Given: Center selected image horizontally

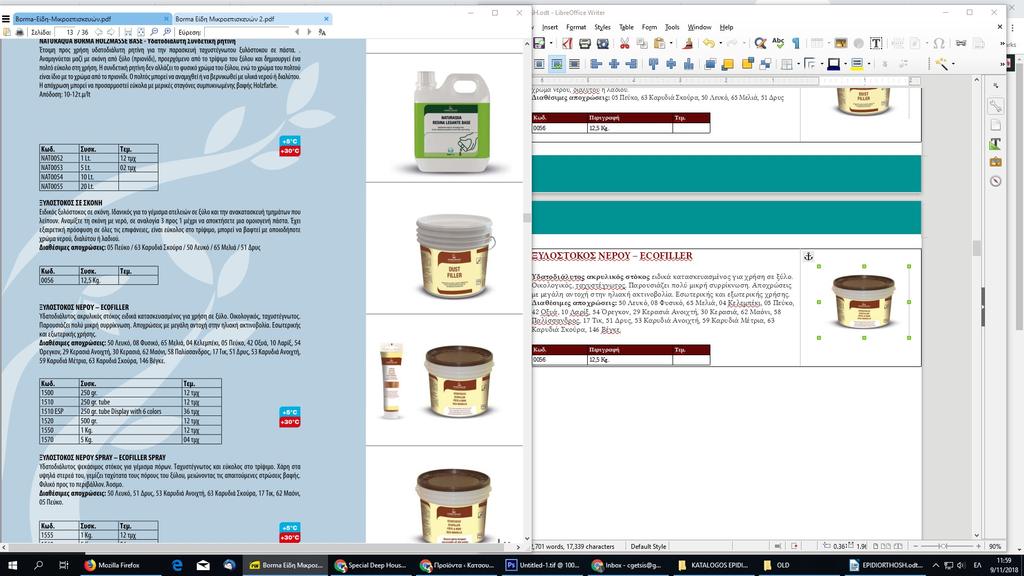Looking at the screenshot, I should pos(614,63).
